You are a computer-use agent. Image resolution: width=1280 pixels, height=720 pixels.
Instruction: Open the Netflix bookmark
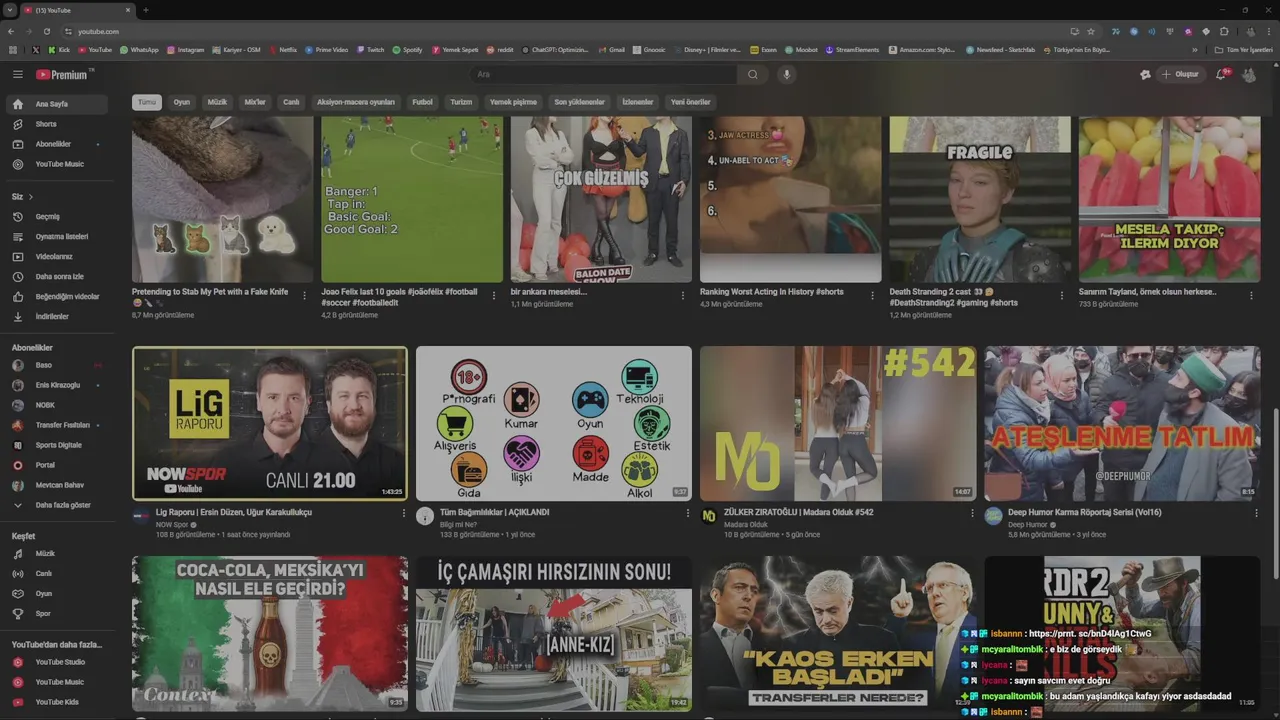click(x=282, y=49)
